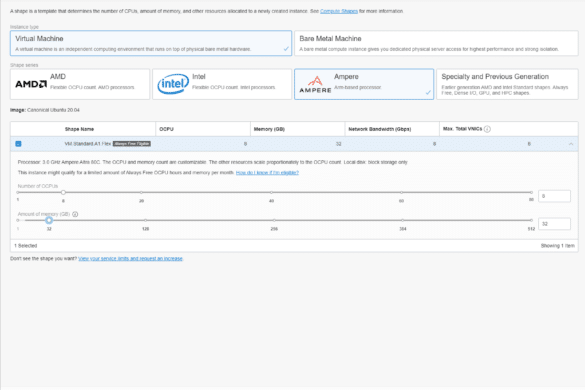Click the Ampere logo icon
Screen dimensions: 585x390
316,85
